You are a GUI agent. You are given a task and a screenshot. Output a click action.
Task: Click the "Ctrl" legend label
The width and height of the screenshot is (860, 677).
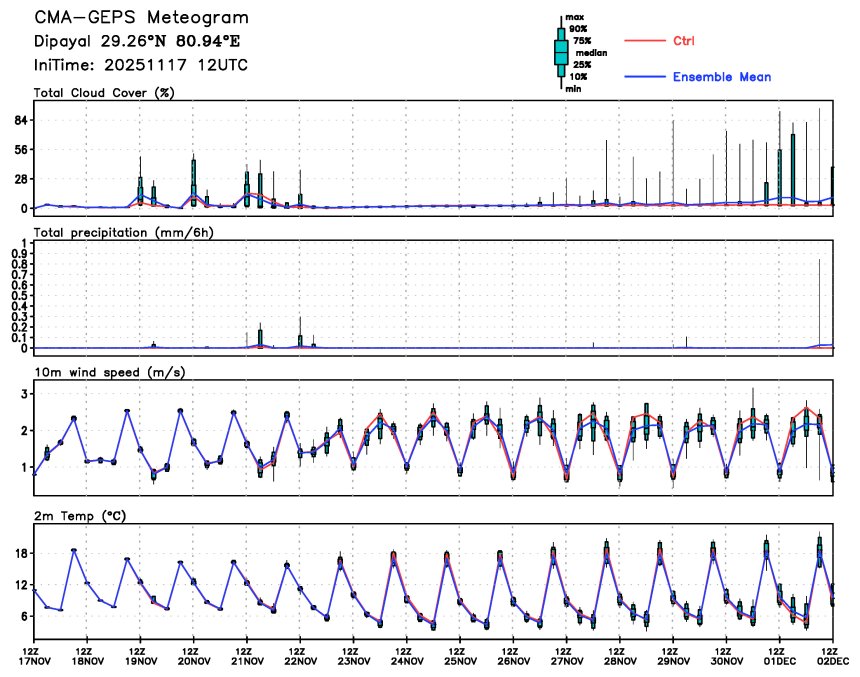click(684, 41)
